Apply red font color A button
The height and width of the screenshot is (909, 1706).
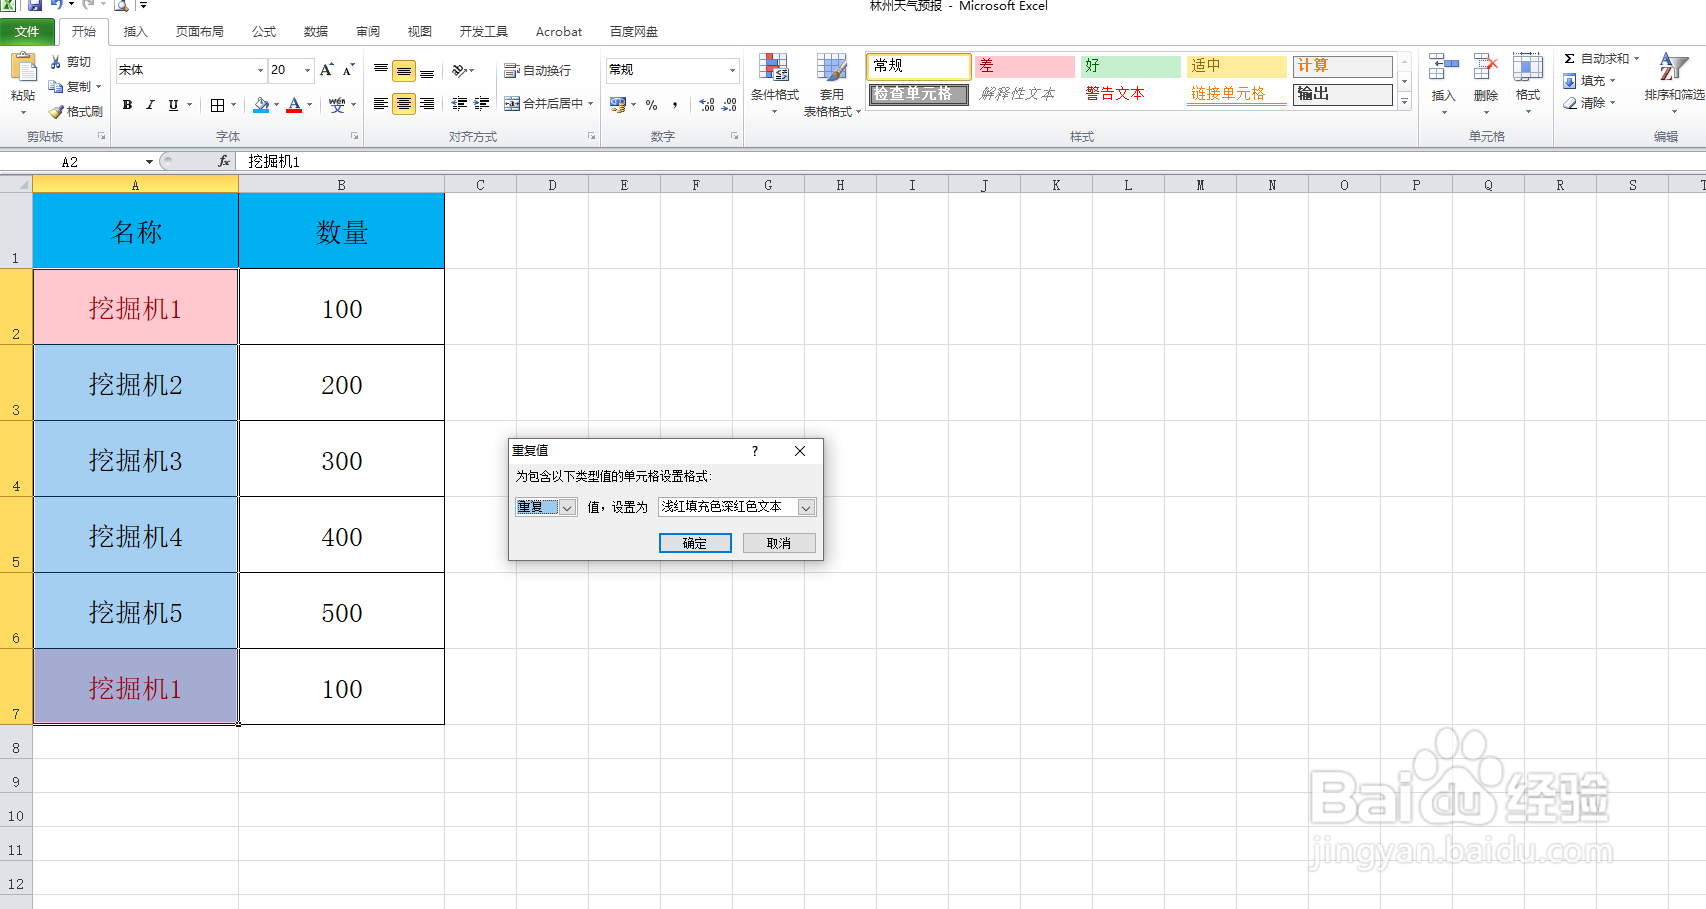click(x=294, y=105)
